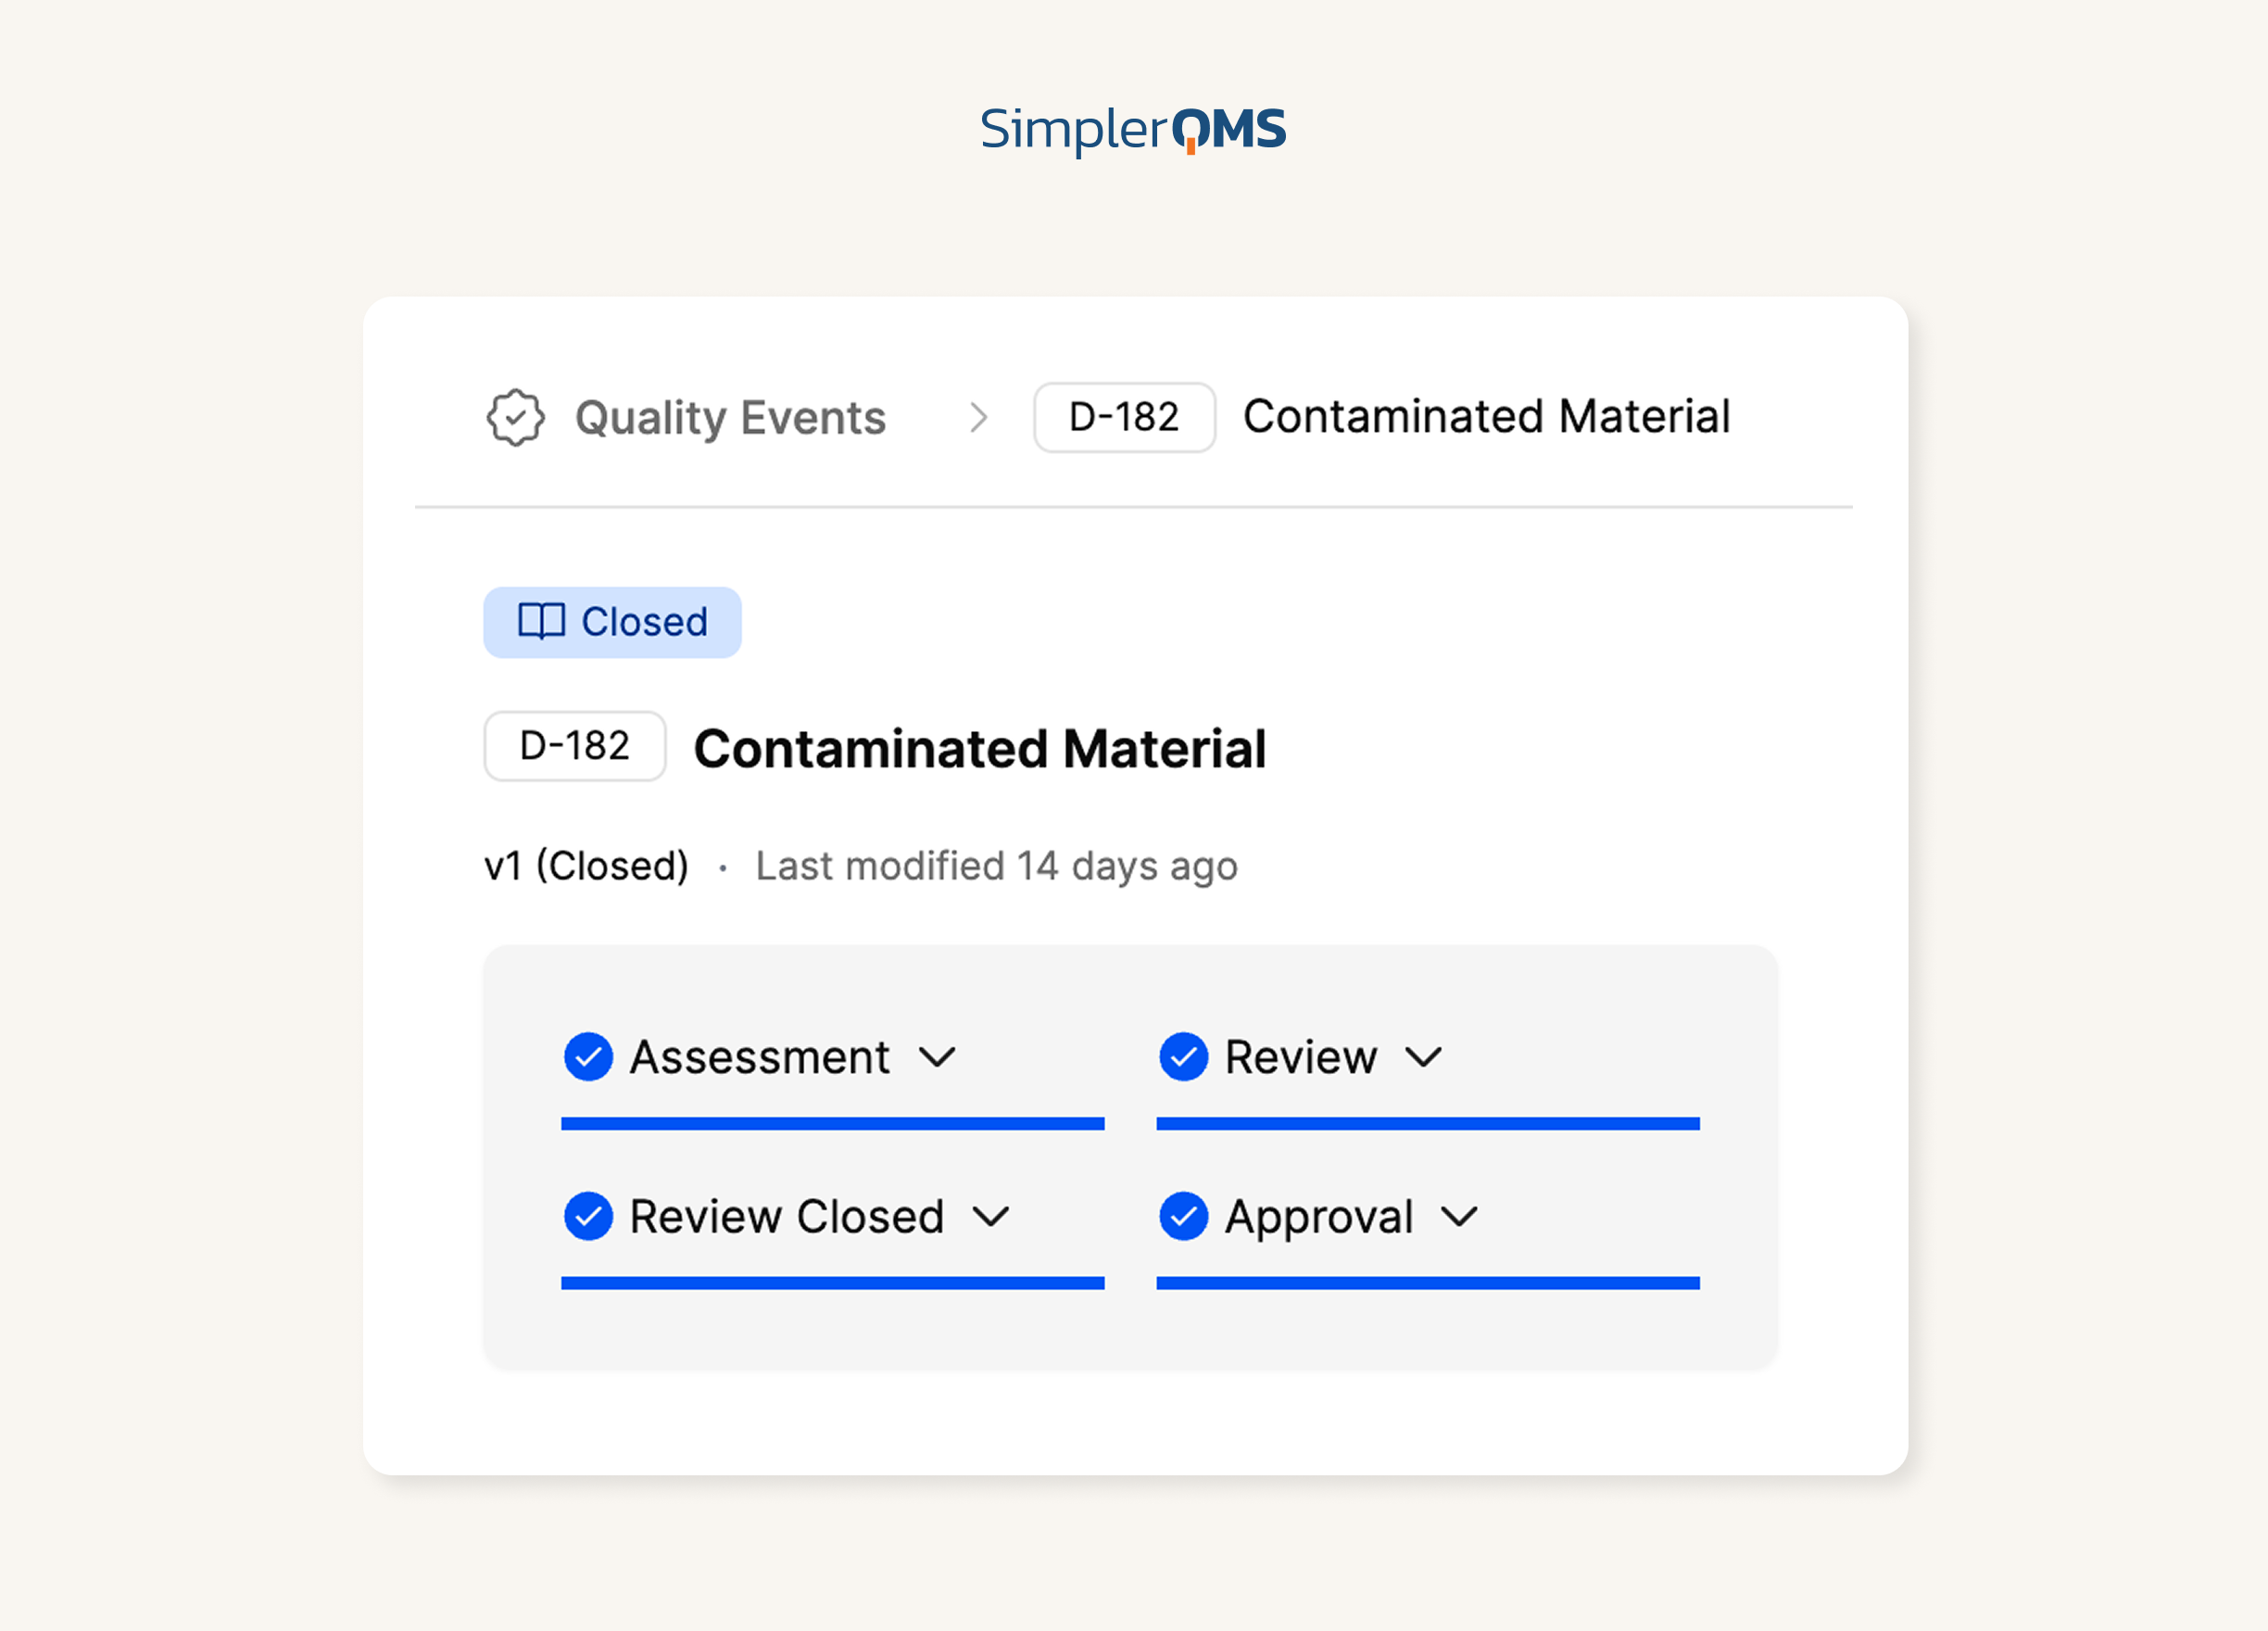Screen dimensions: 2268x1631
Task: Click the Review step label
Action: [x=1301, y=1057]
